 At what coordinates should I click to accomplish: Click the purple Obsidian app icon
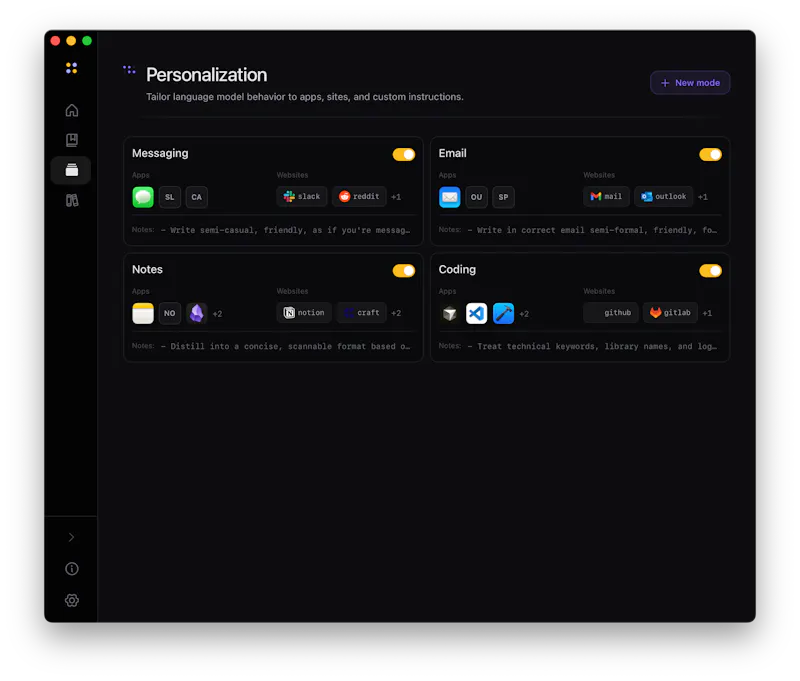click(x=196, y=313)
